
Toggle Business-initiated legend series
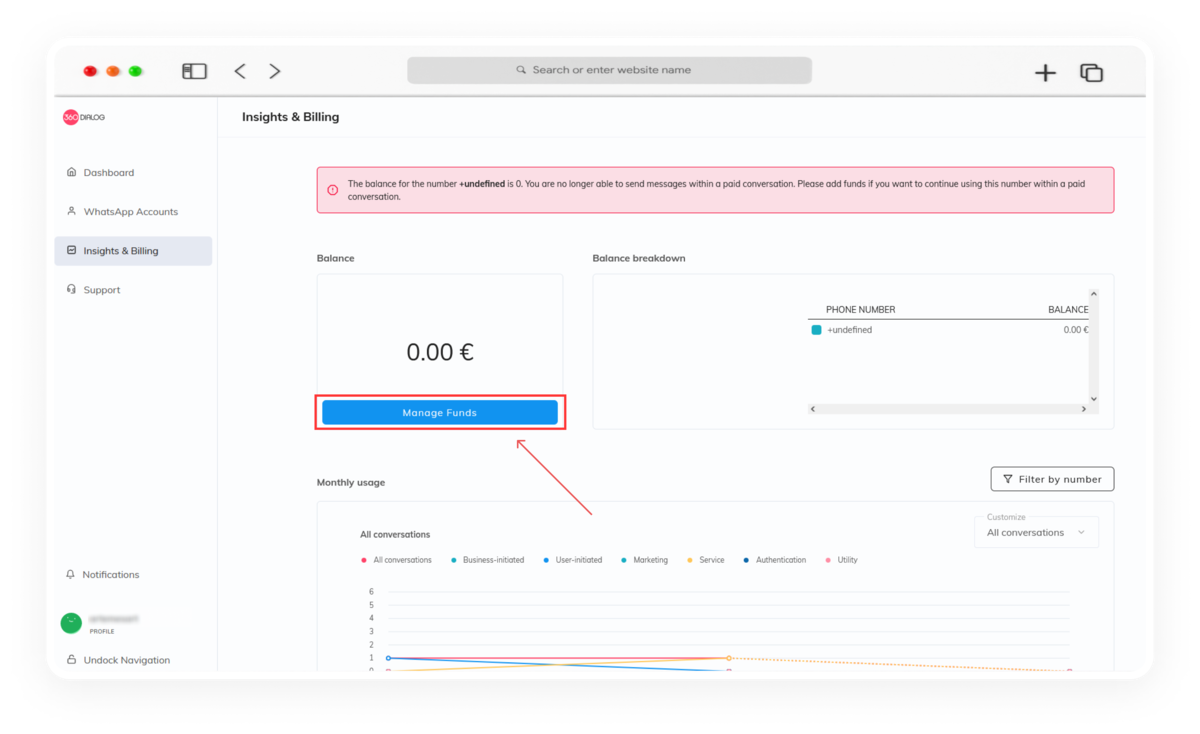click(x=488, y=560)
